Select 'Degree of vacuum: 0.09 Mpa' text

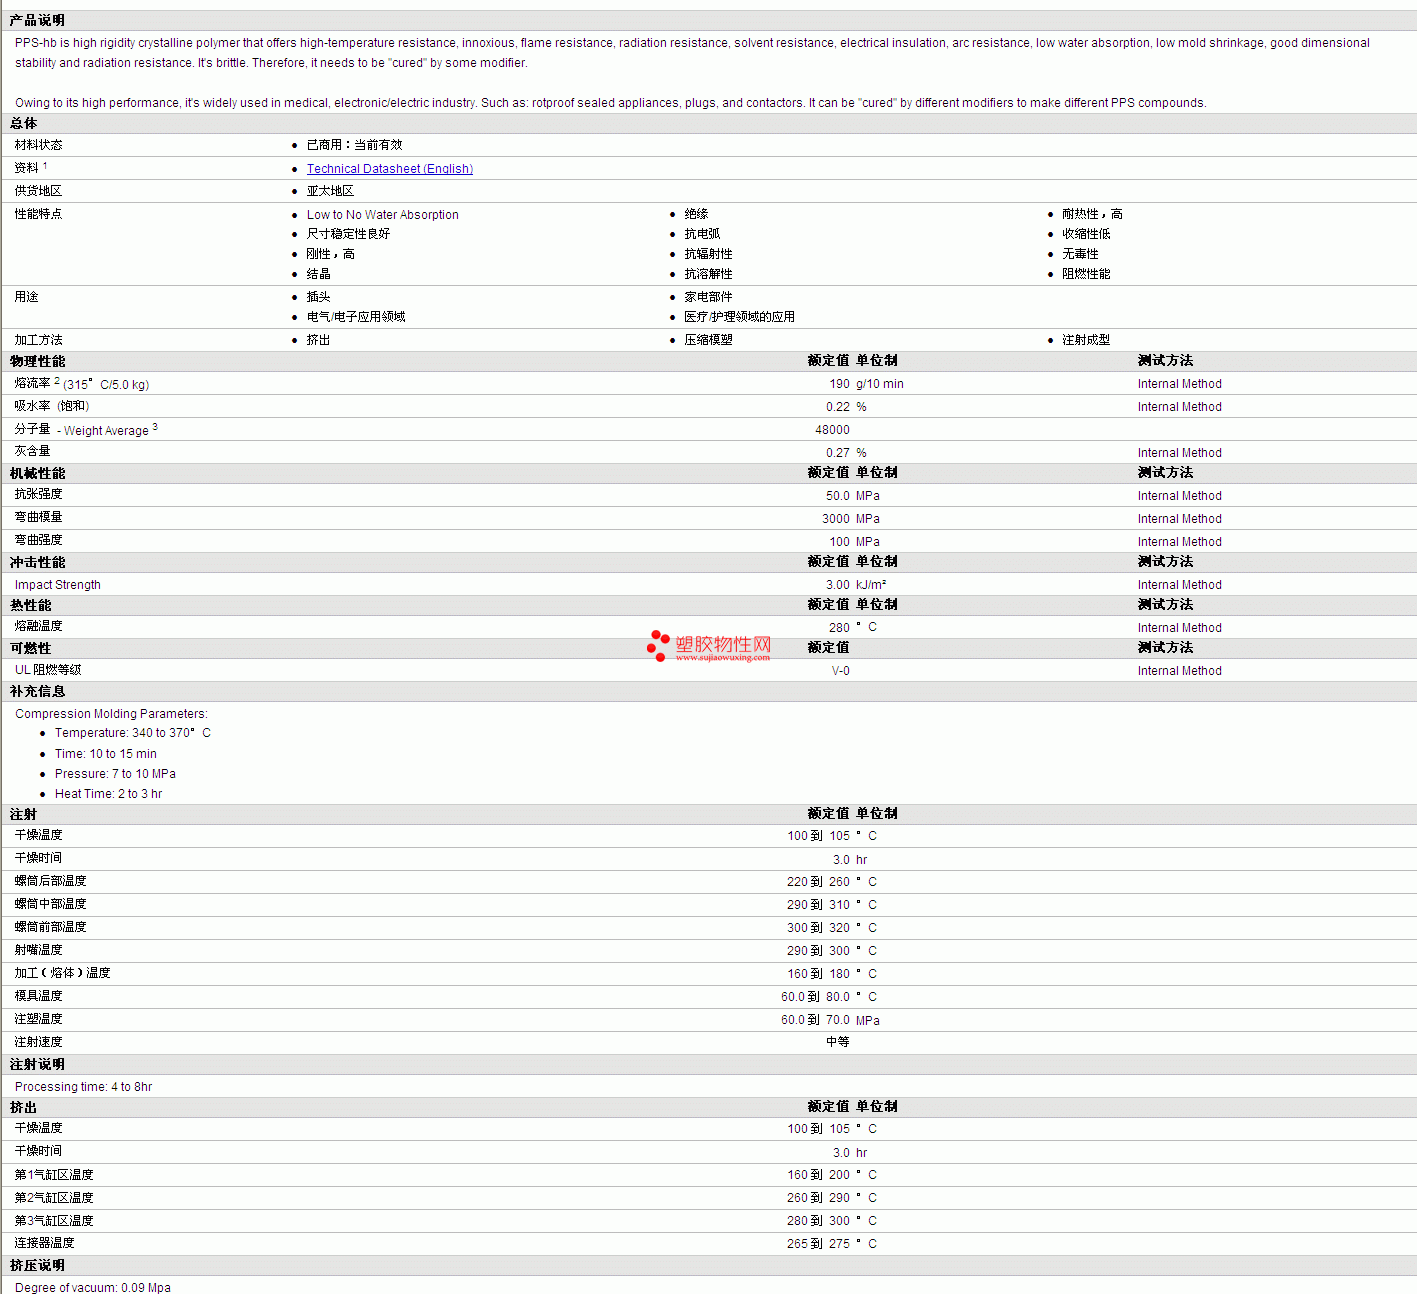coord(93,1288)
